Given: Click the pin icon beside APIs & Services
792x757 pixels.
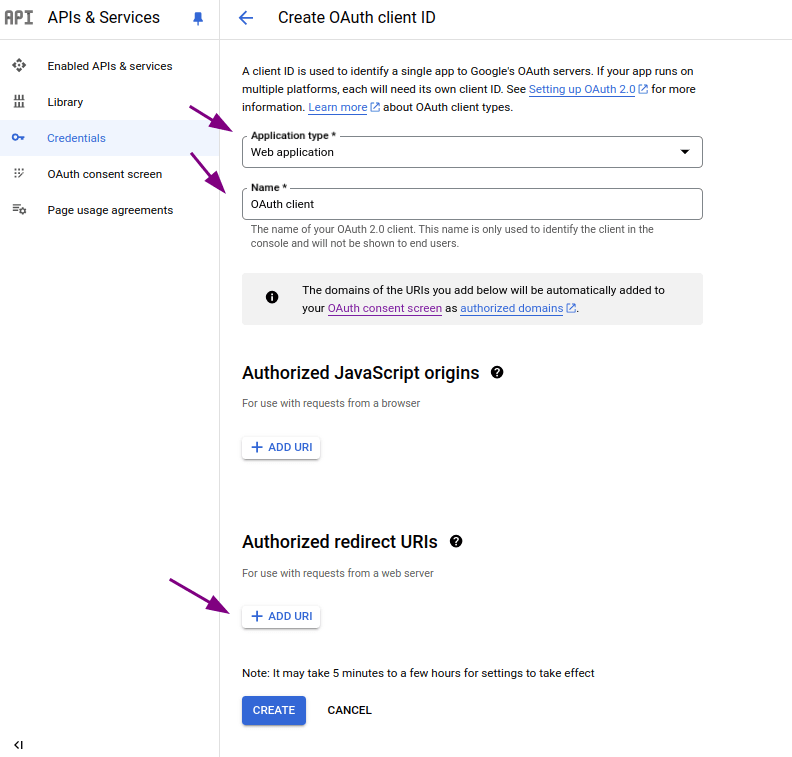Looking at the screenshot, I should (198, 18).
